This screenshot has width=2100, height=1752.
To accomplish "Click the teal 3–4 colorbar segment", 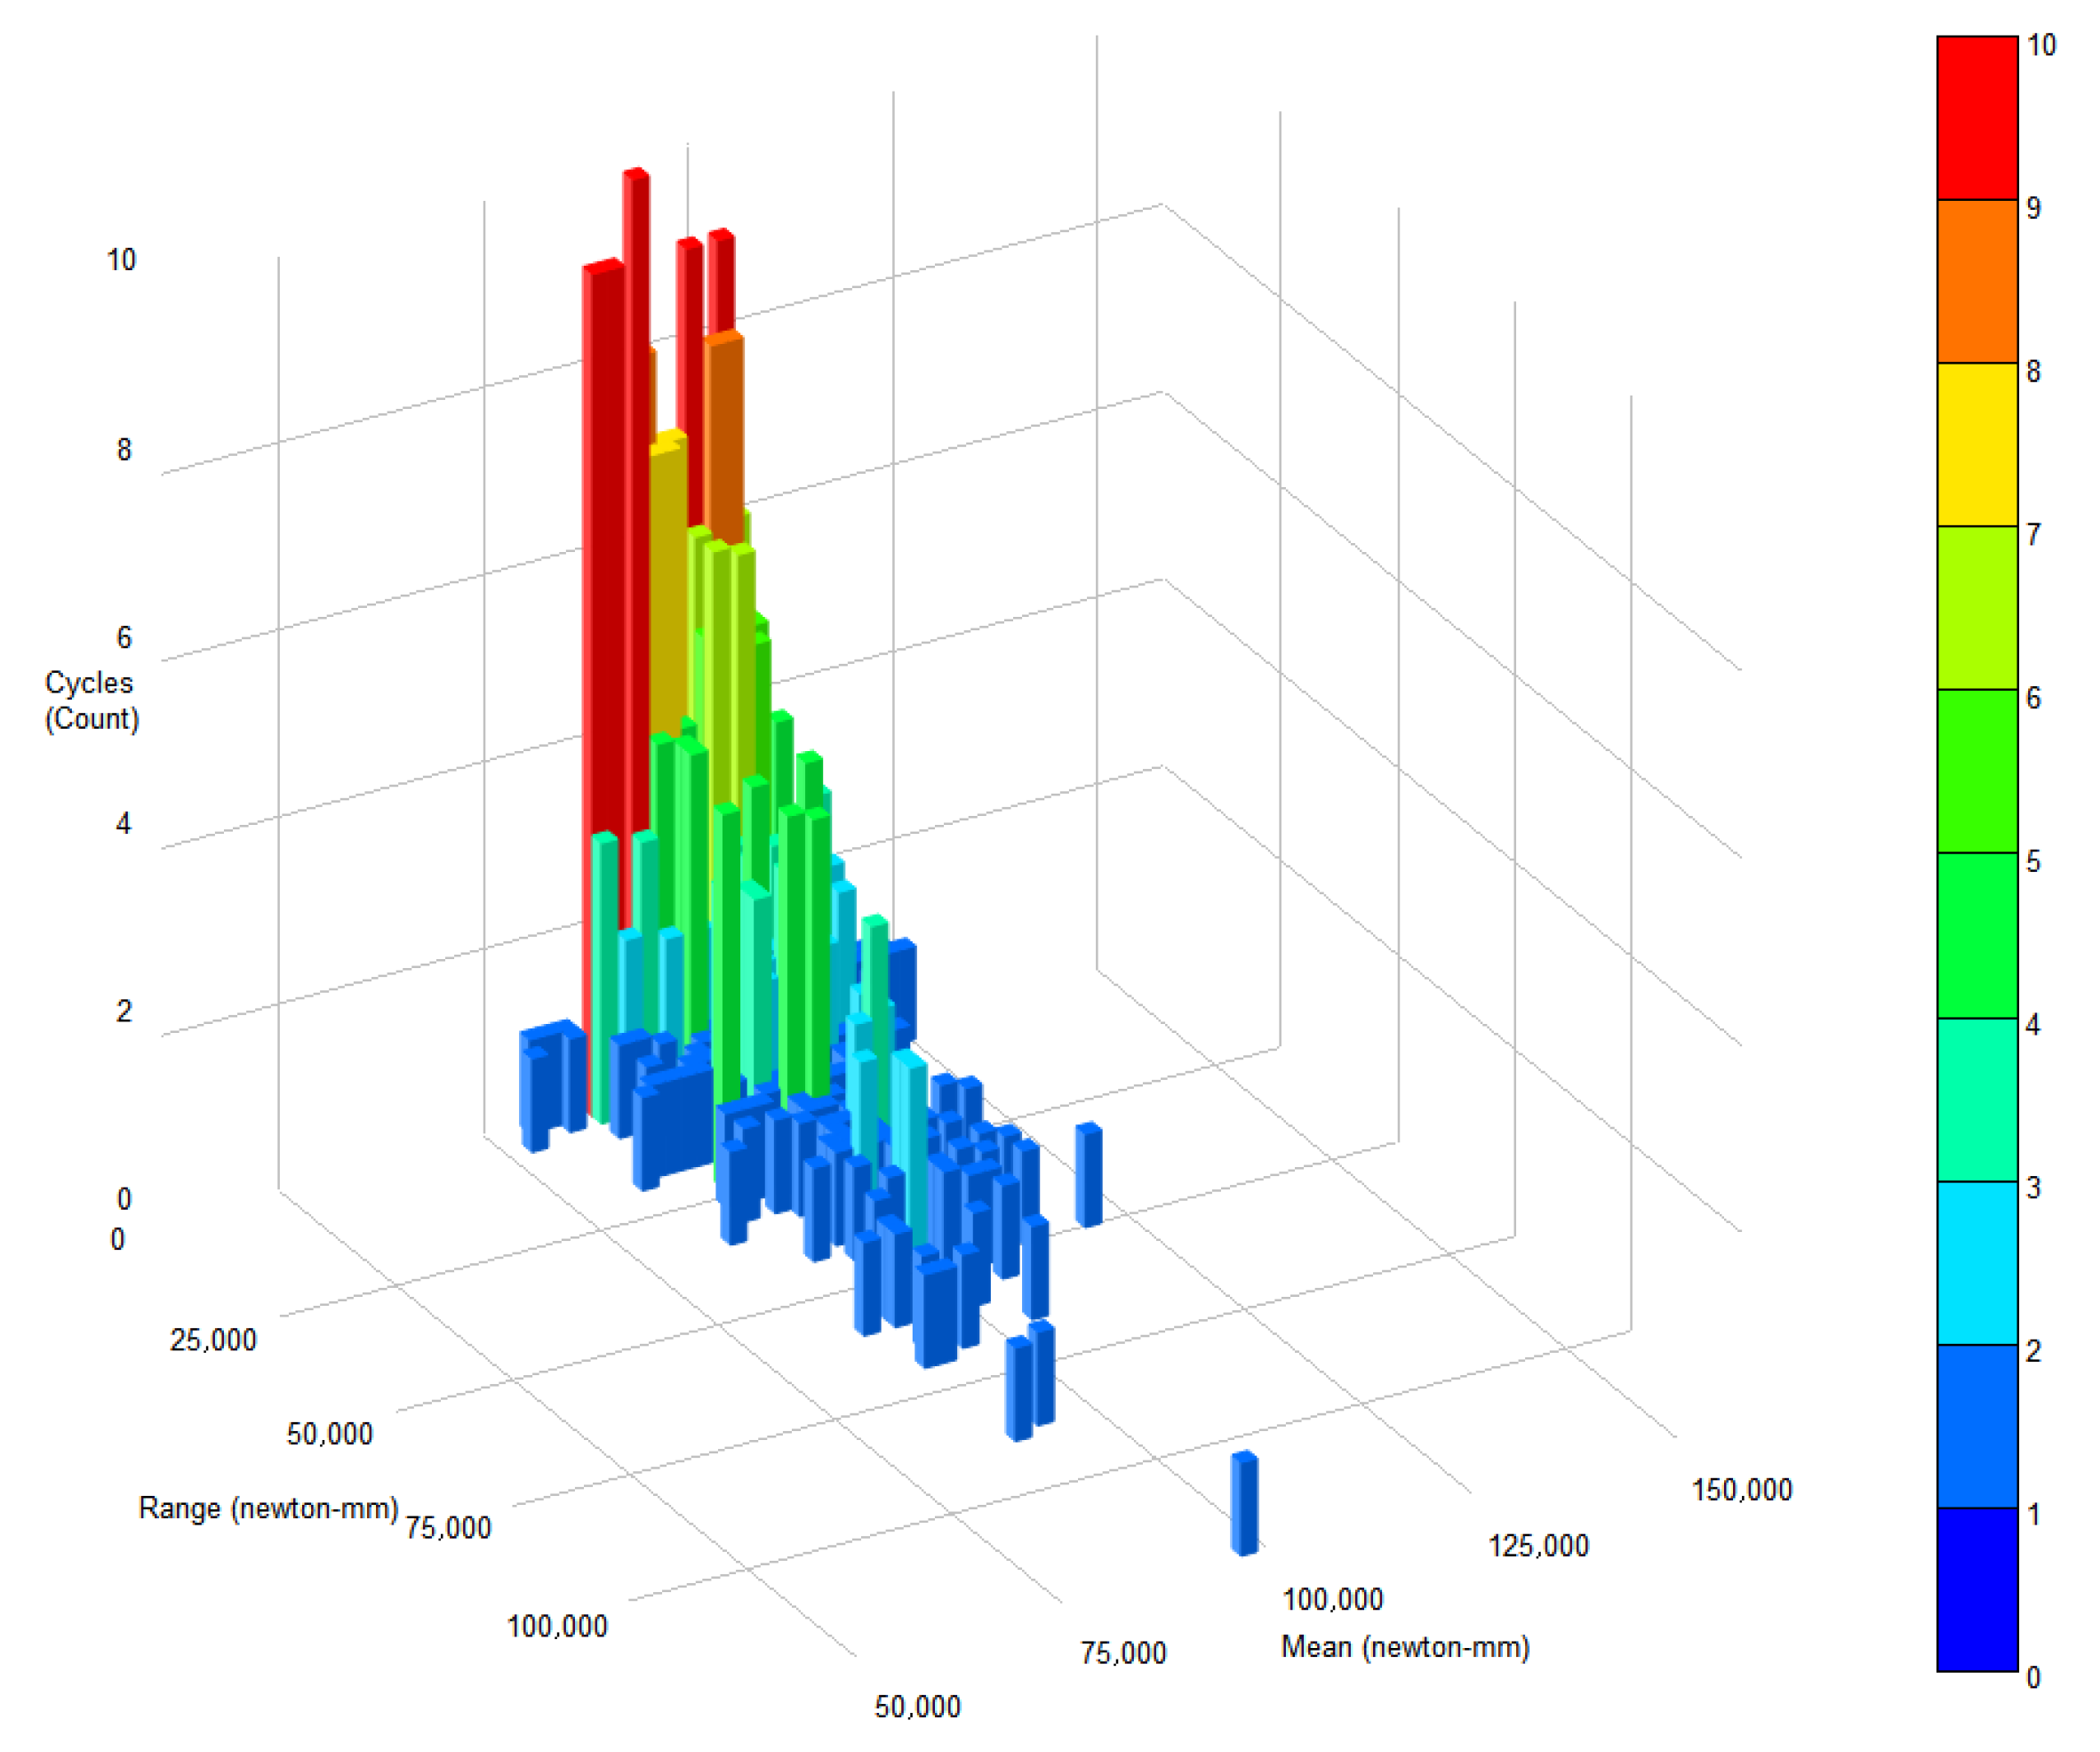I will click(x=1976, y=1099).
